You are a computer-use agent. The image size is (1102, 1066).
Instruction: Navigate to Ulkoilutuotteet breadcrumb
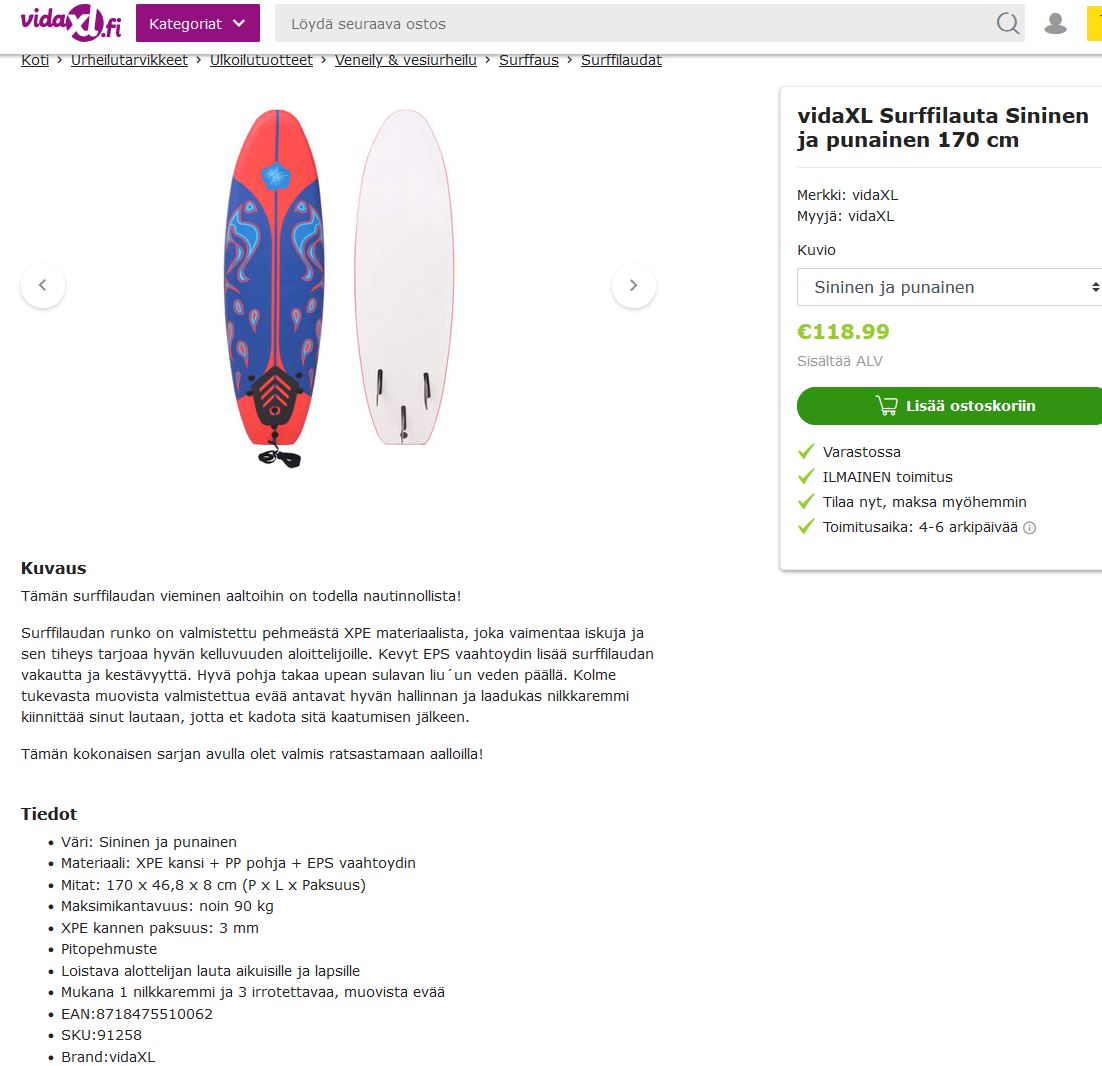(x=261, y=60)
